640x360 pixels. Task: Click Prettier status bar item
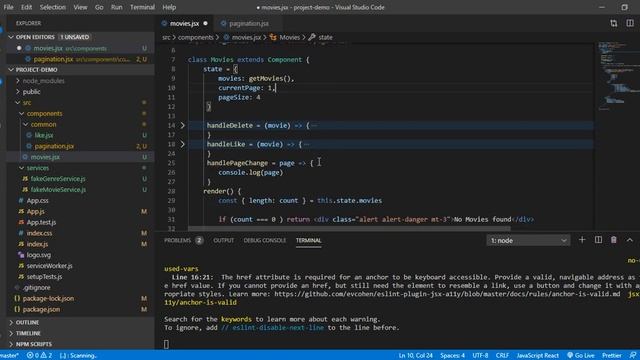[x=611, y=356]
